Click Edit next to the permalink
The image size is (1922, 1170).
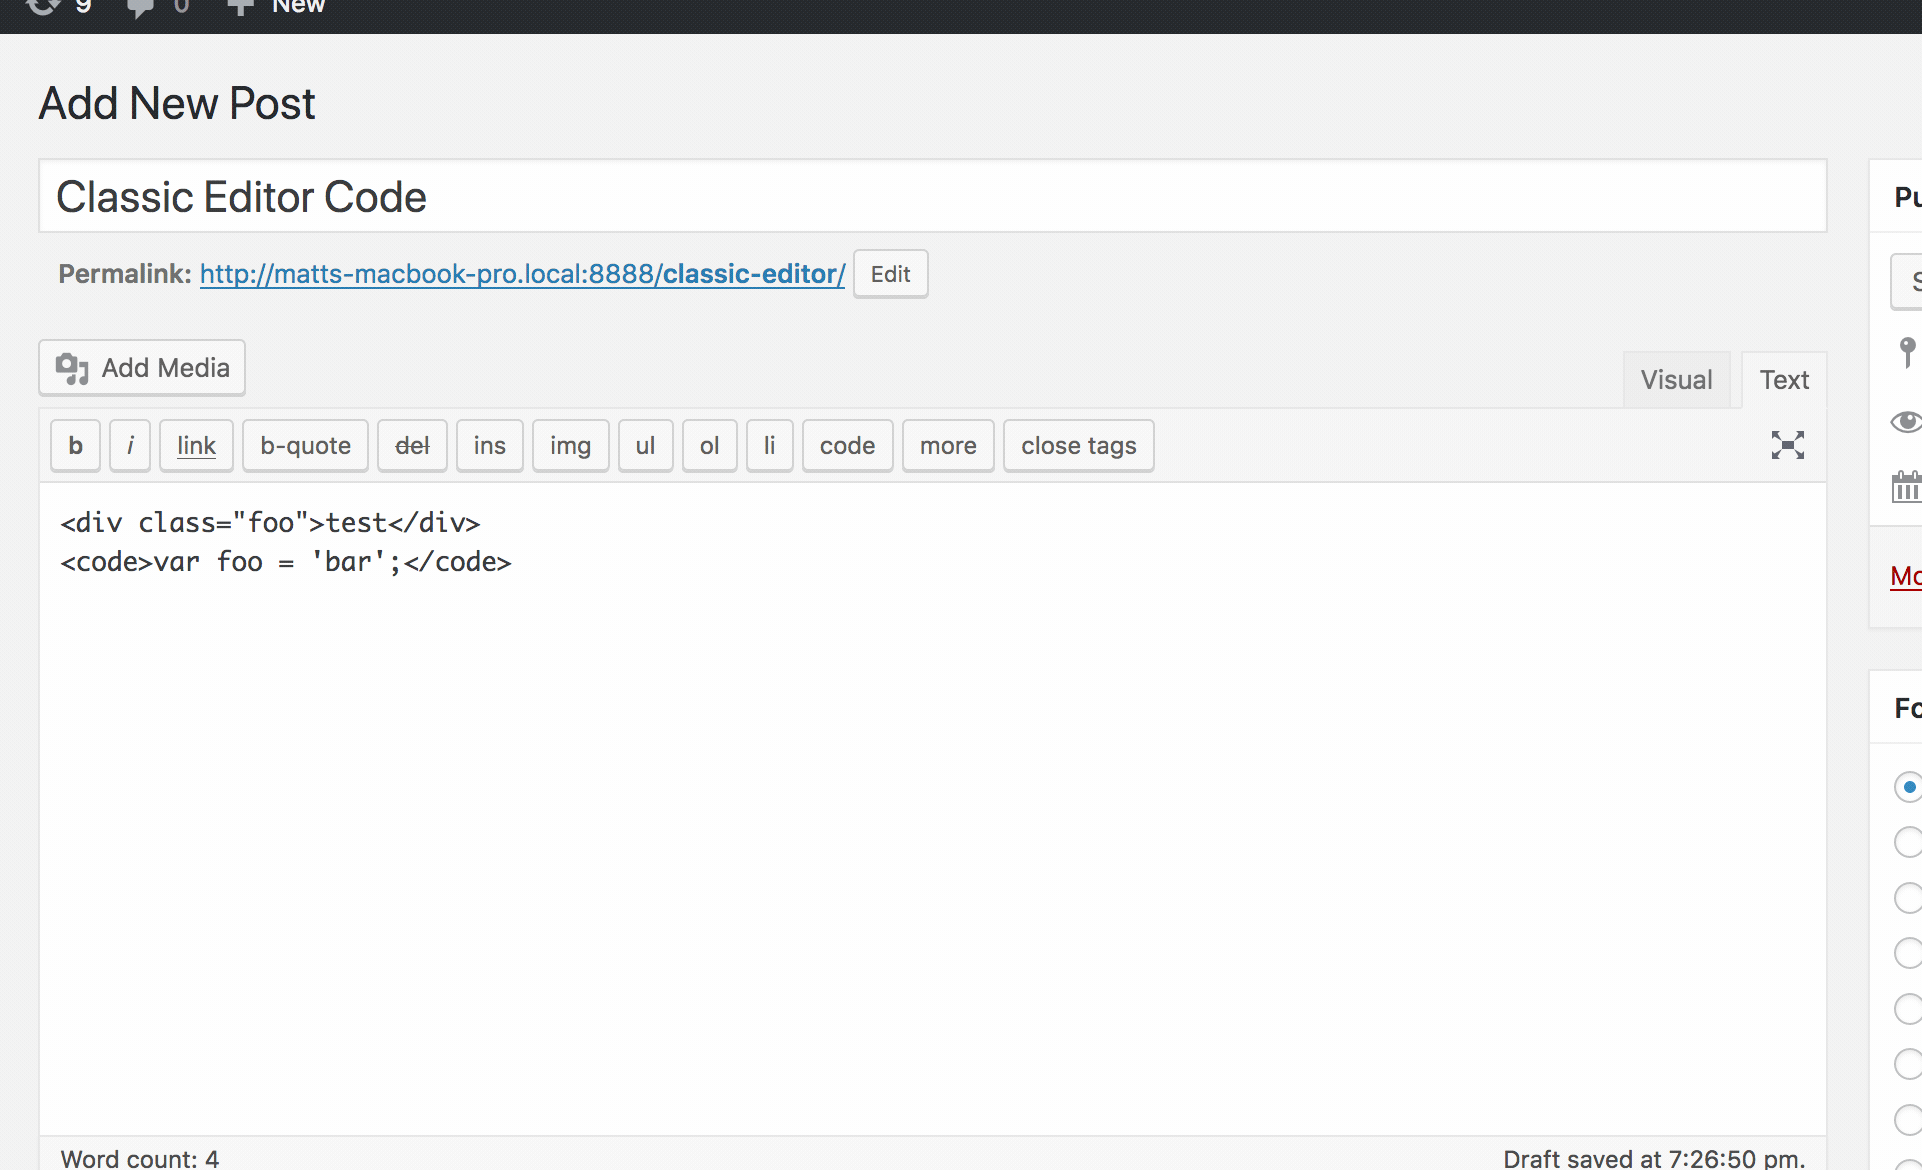click(x=889, y=273)
